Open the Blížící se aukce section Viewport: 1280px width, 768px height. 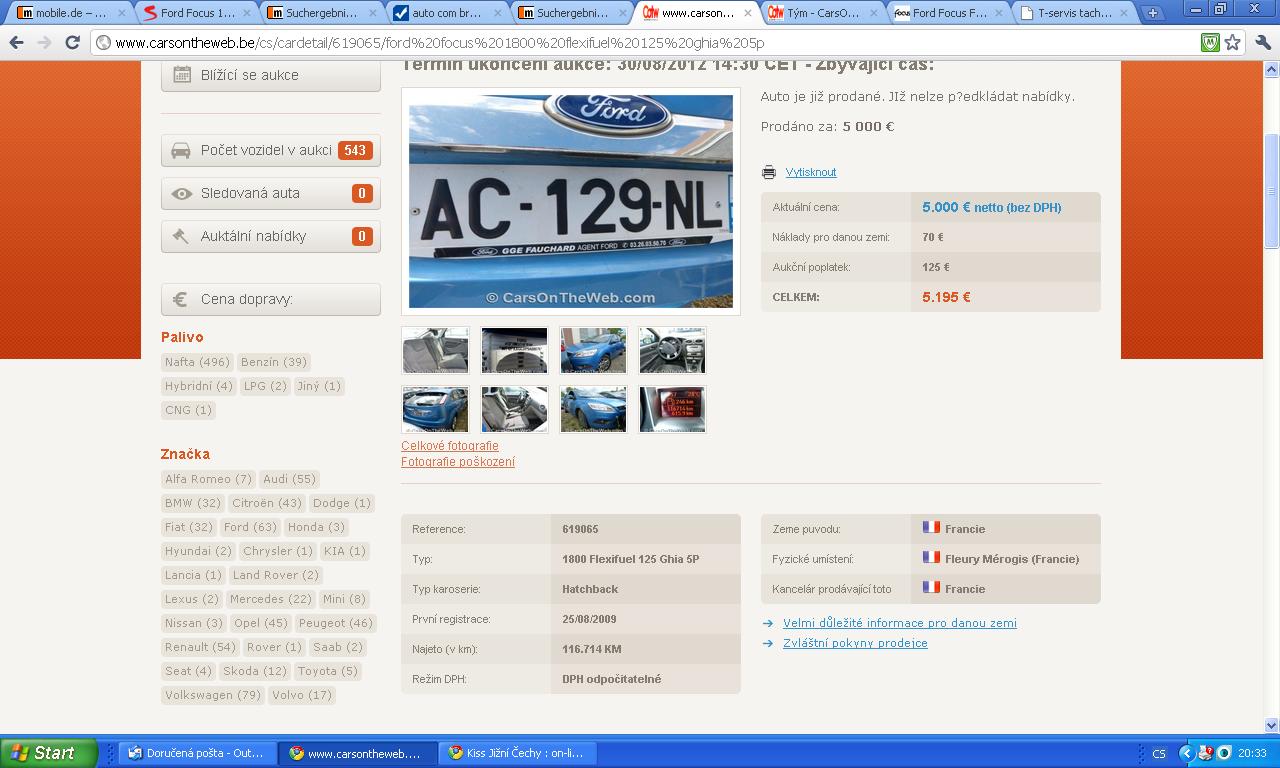[x=271, y=75]
